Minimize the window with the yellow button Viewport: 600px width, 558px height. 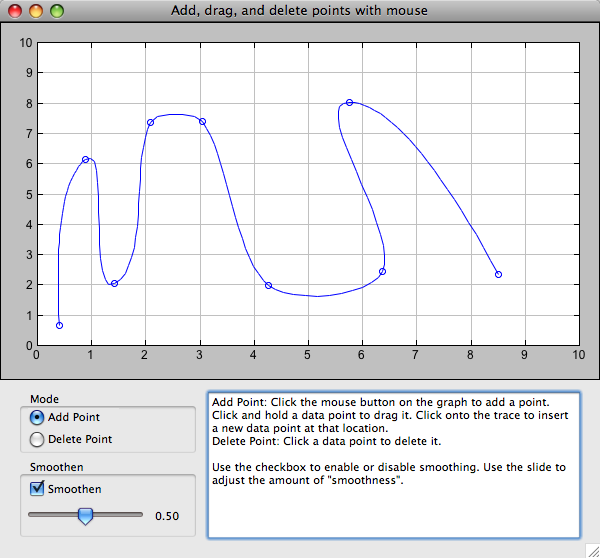pos(36,11)
